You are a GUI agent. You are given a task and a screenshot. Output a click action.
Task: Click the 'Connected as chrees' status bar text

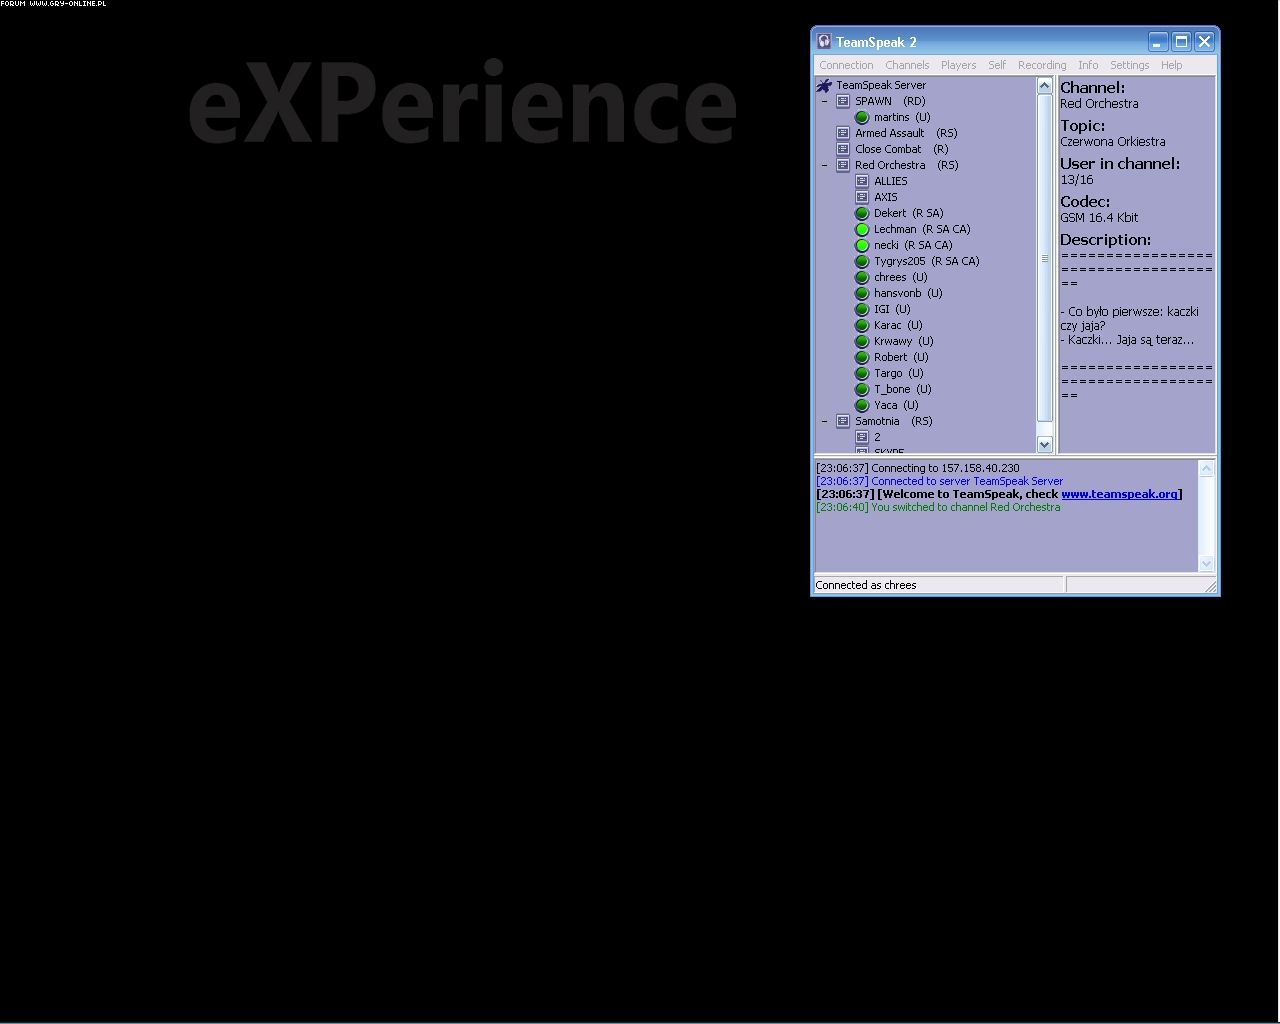click(x=866, y=585)
